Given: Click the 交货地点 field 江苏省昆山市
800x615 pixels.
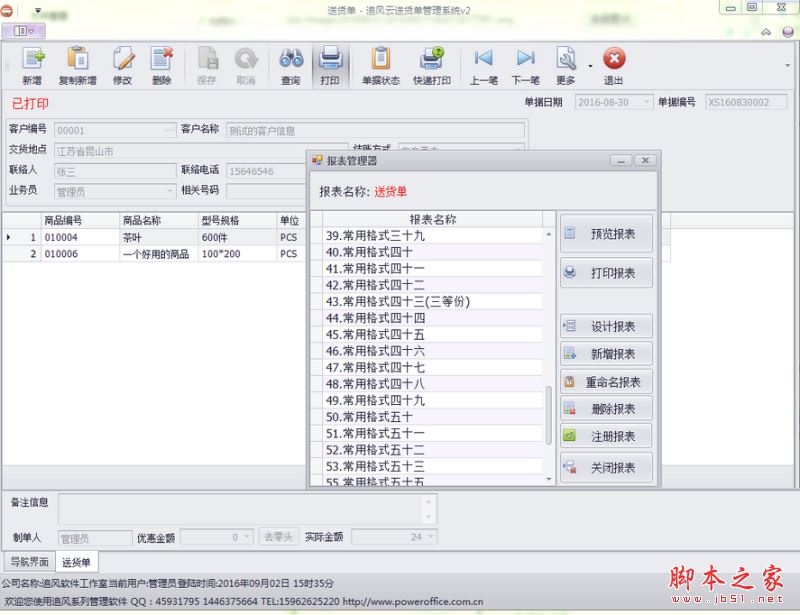Looking at the screenshot, I should coord(201,151).
